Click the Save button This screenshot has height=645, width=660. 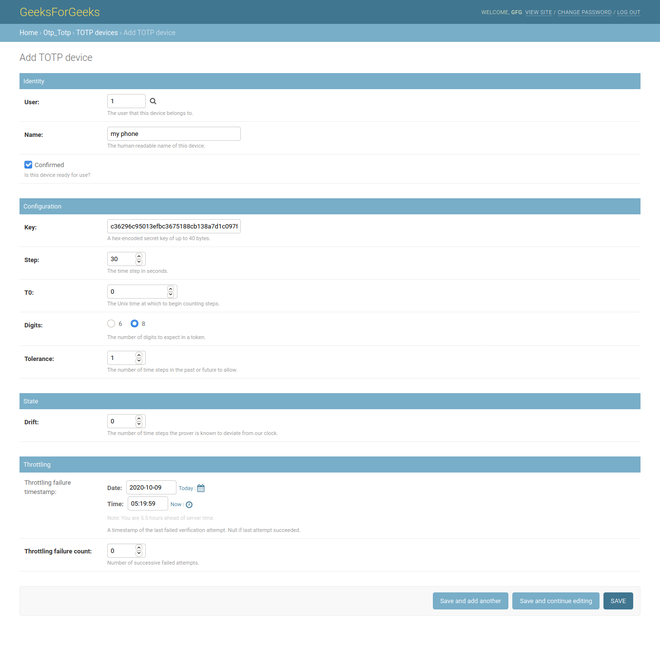point(618,601)
